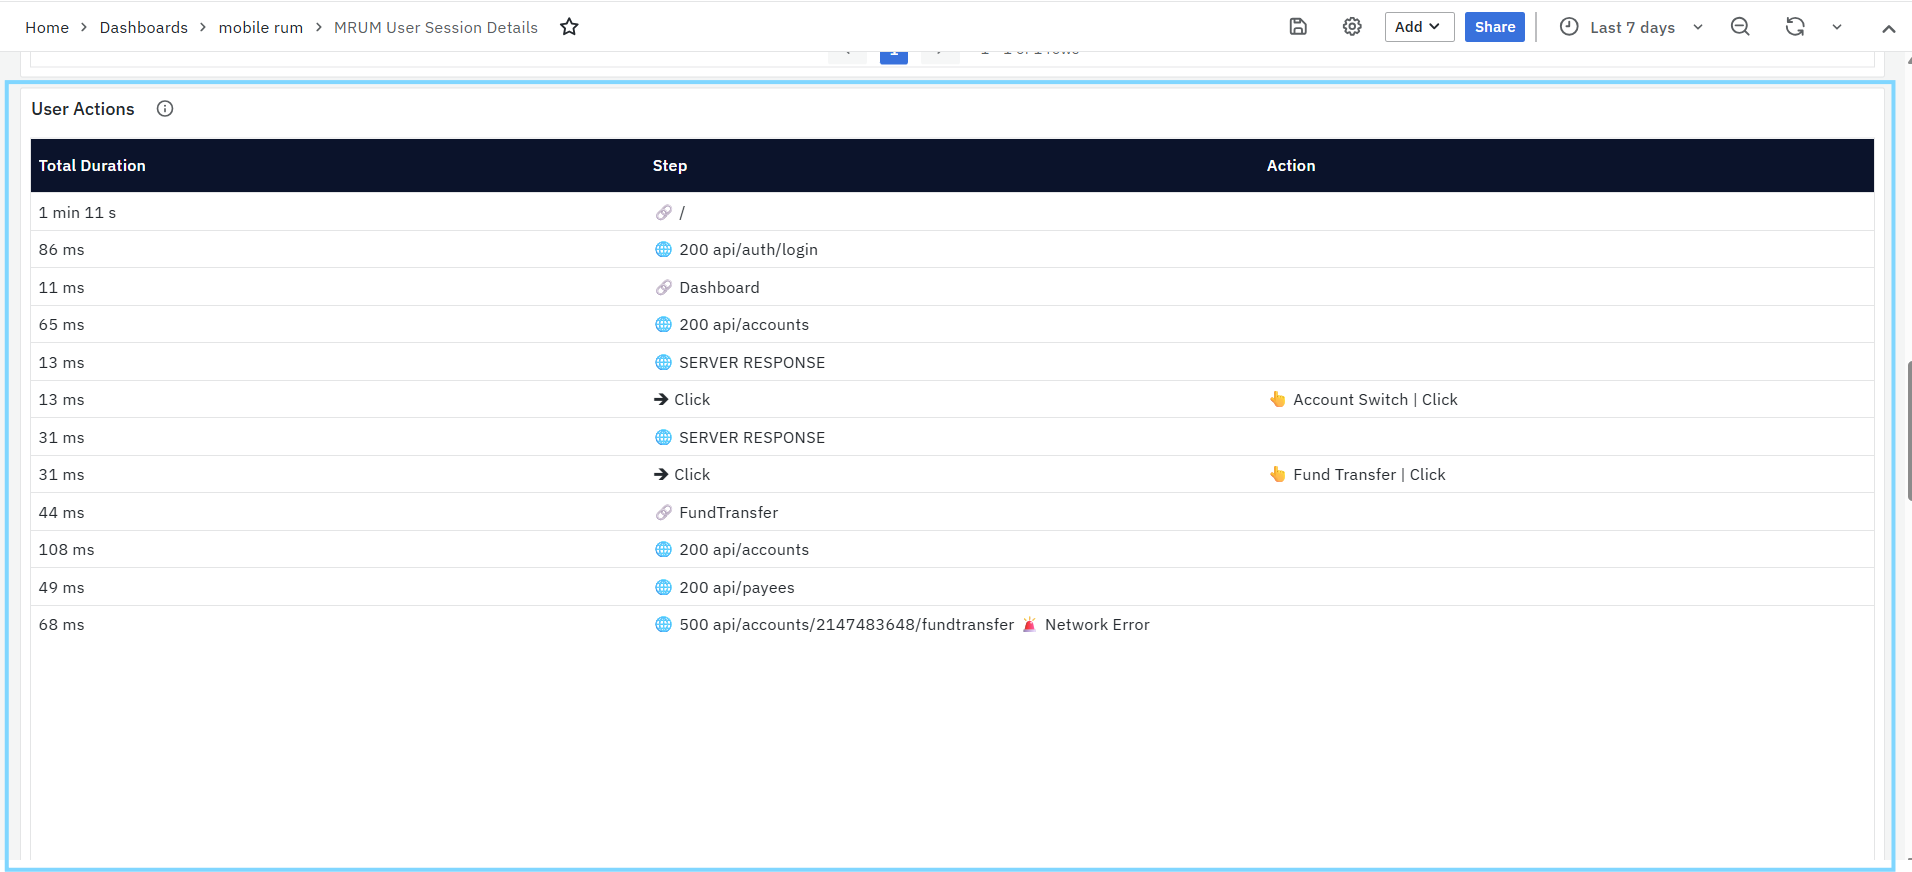1912x872 pixels.
Task: Sort by Total Duration column header
Action: (x=92, y=166)
